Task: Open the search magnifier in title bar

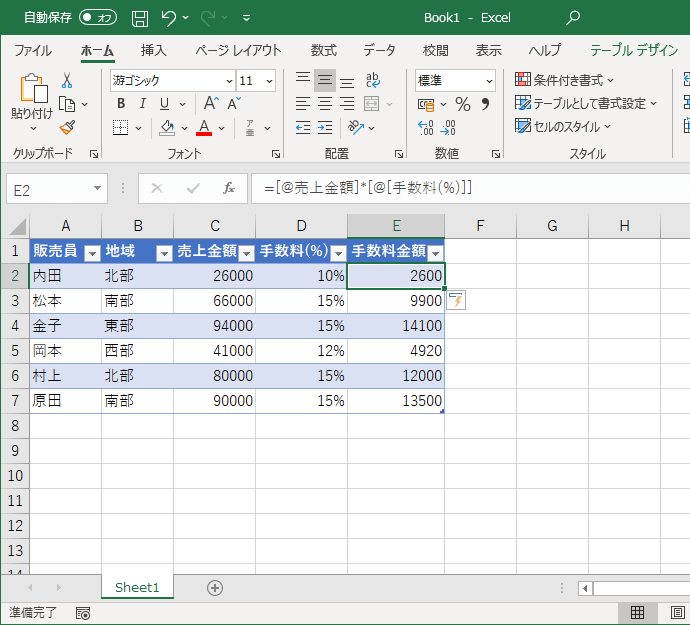Action: 573,18
